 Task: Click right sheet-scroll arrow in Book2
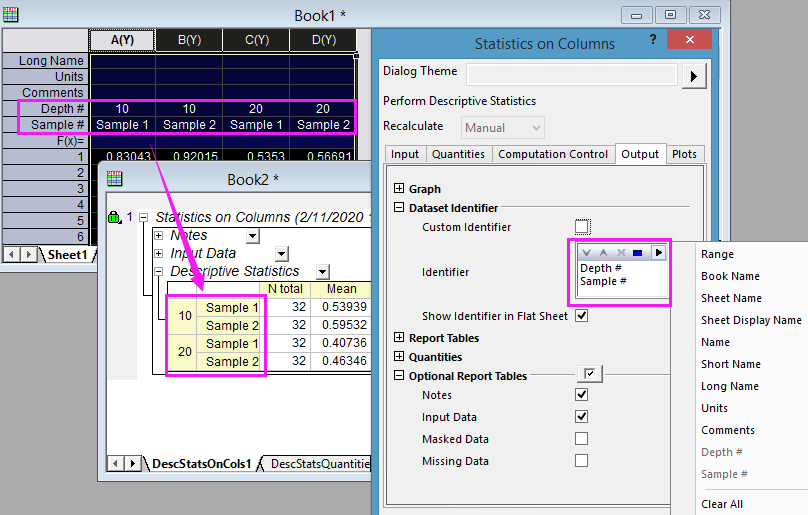coord(132,463)
